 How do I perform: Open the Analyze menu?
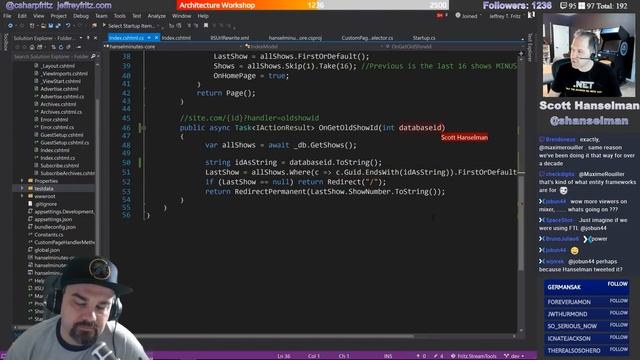click(x=156, y=16)
